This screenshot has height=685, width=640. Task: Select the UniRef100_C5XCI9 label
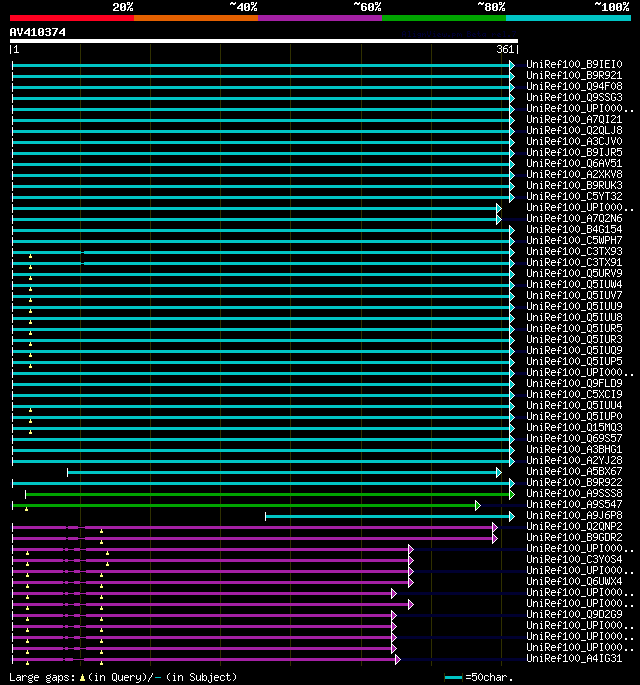pyautogui.click(x=574, y=394)
